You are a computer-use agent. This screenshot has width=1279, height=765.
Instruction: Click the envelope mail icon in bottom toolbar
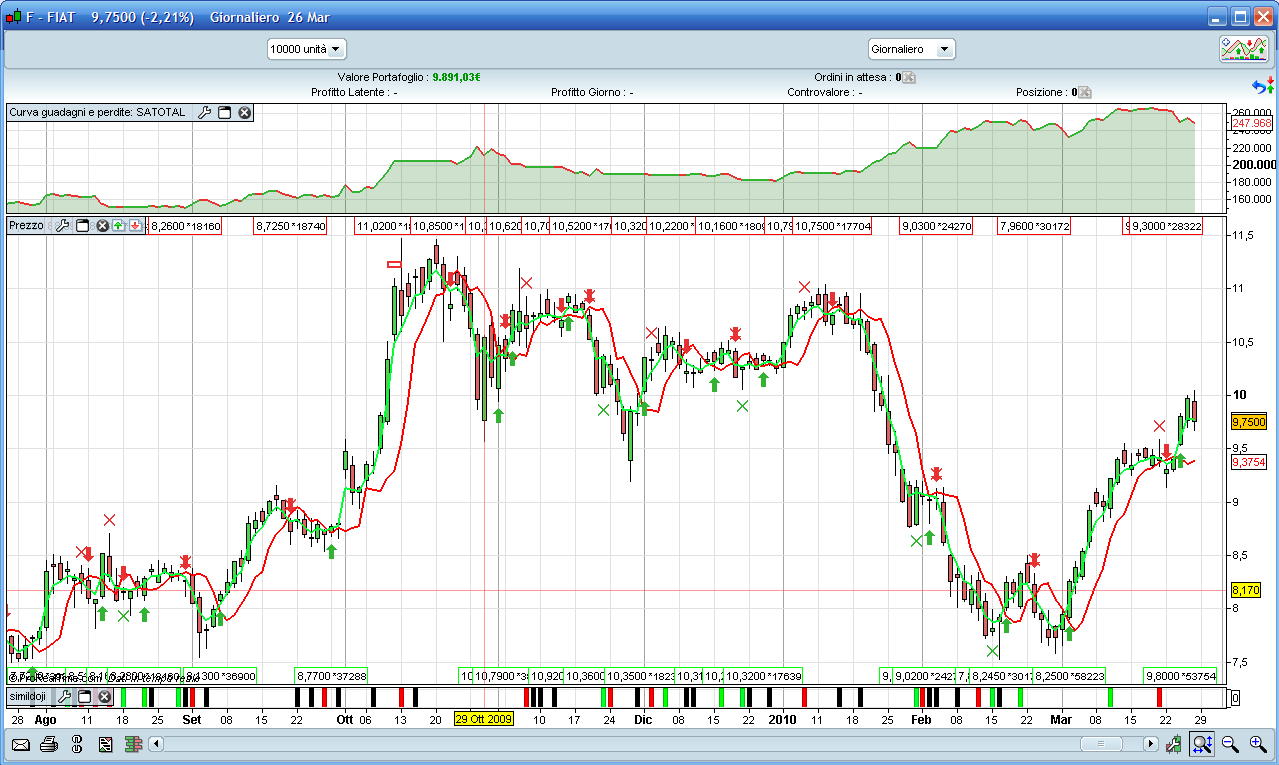[21, 744]
